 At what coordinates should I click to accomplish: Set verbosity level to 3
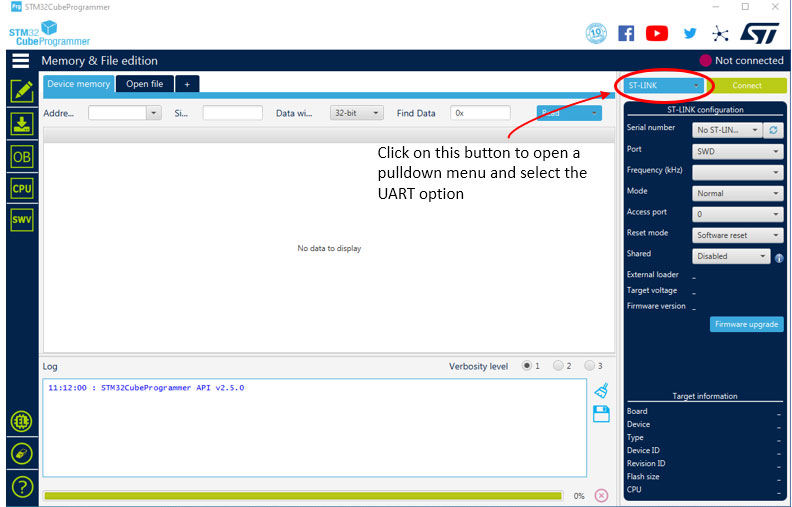(589, 366)
